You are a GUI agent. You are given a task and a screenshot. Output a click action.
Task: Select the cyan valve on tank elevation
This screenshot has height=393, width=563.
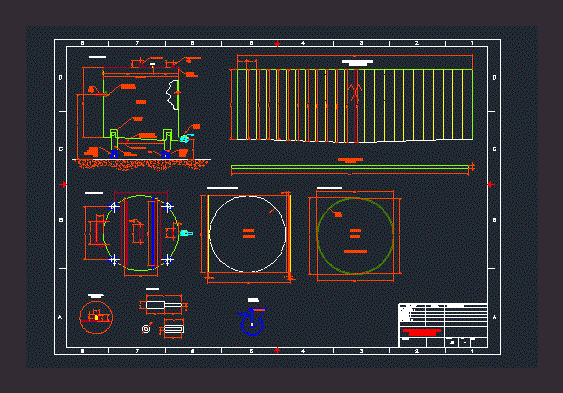(x=186, y=138)
